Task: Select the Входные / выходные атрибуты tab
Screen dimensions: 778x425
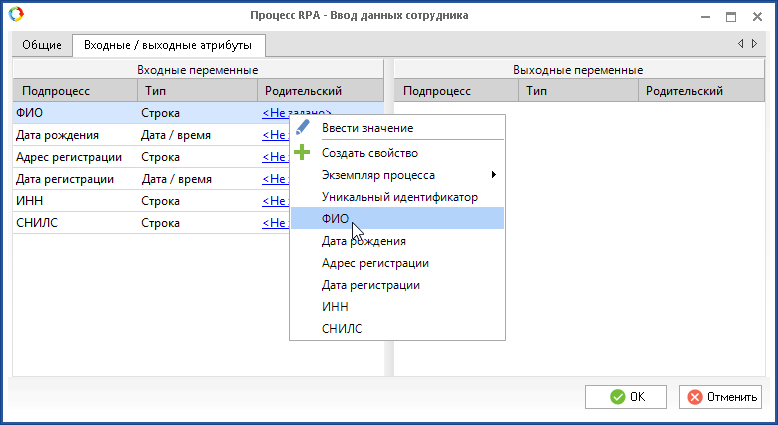Action: (168, 45)
